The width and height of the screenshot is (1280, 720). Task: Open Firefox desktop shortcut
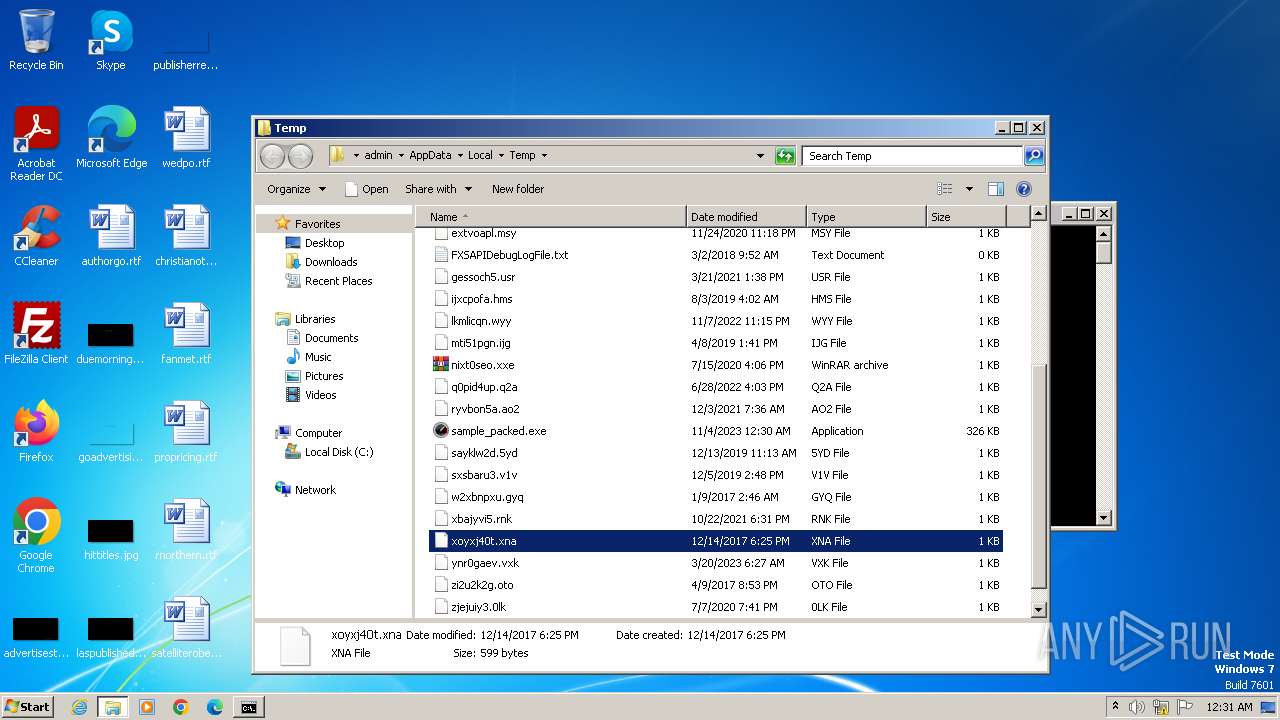click(36, 432)
